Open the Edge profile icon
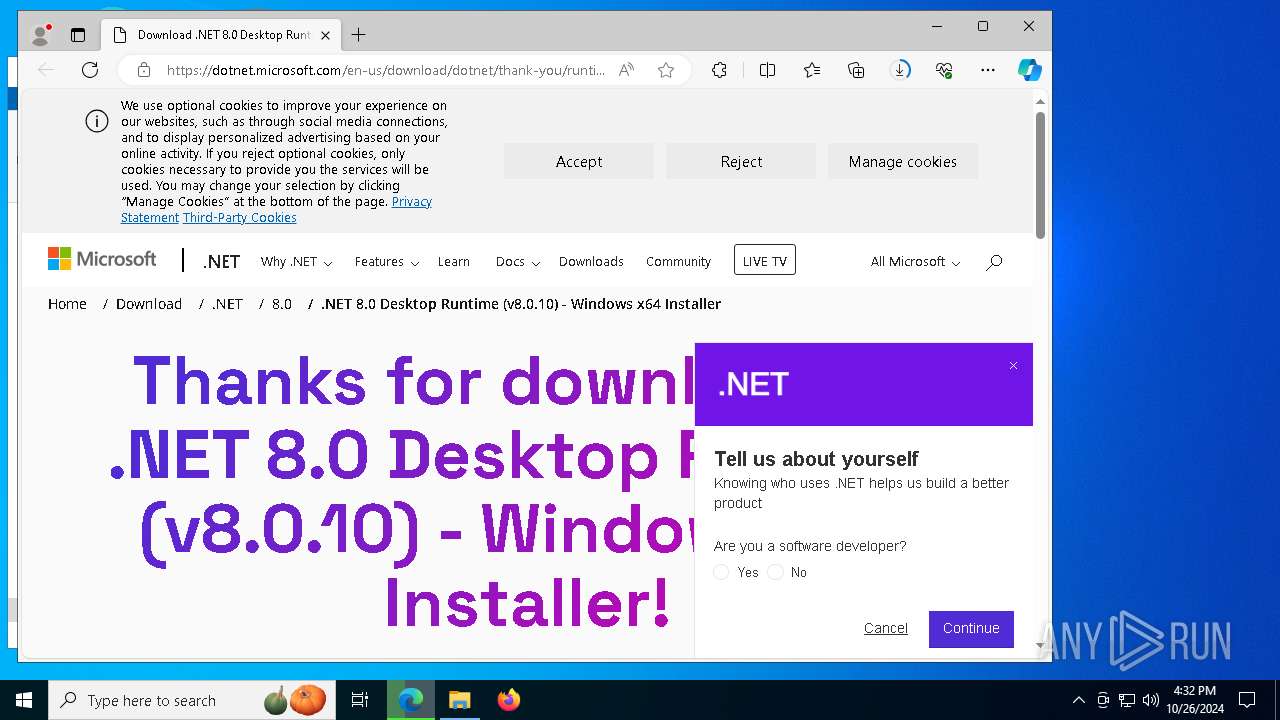 point(40,35)
